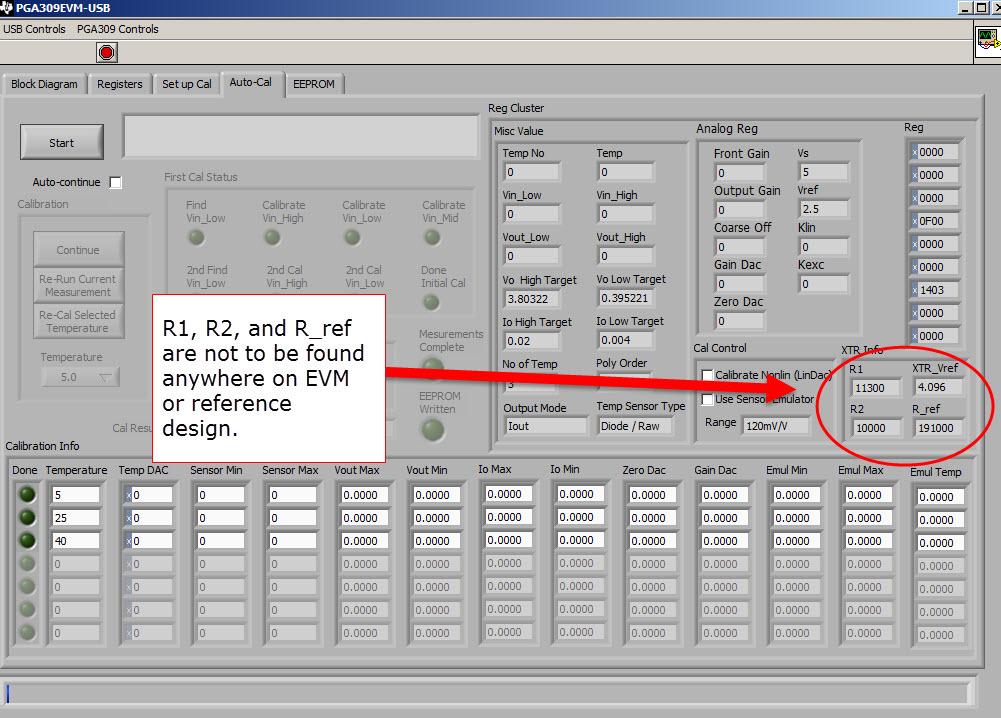Click the Reg value 0F00
The image size is (1001, 718).
click(935, 221)
